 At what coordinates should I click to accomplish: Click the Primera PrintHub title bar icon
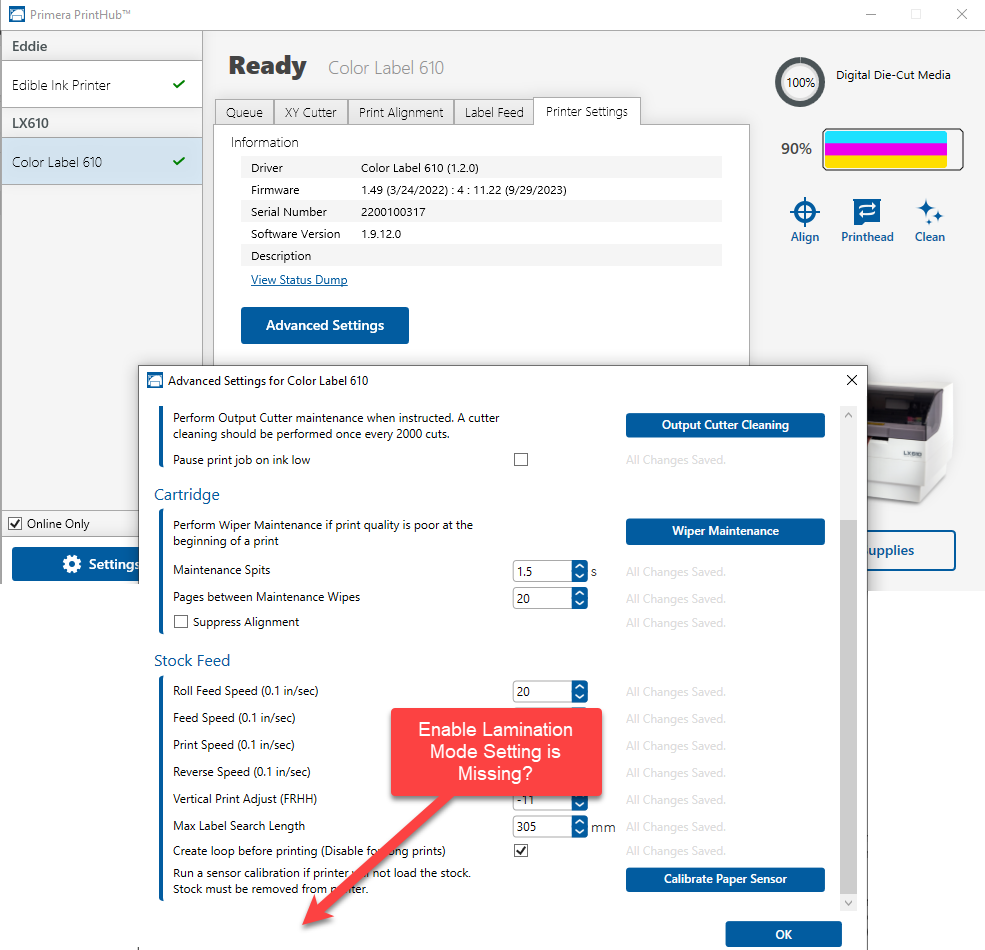click(17, 14)
